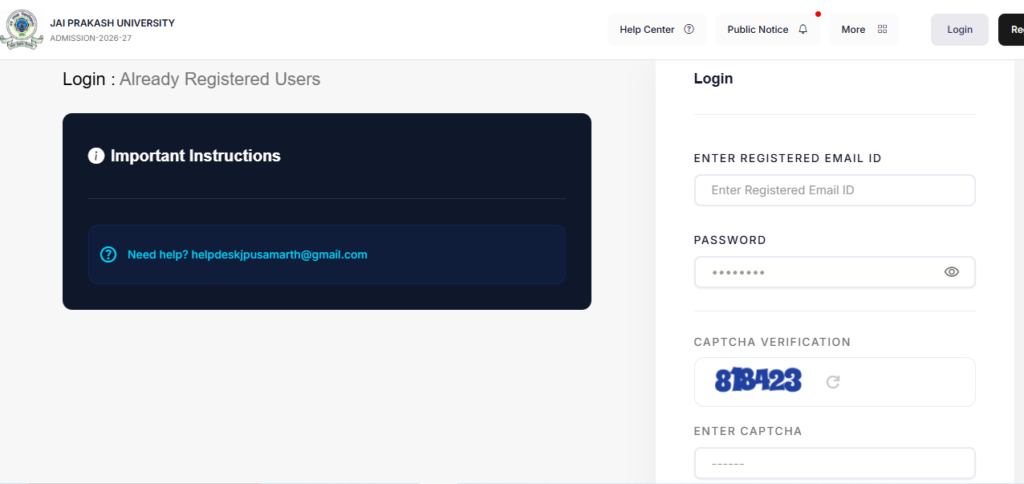Screen dimensions: 1024x484
Task: Click the ADMISSION-2026-27 text
Action: pyautogui.click(x=91, y=38)
